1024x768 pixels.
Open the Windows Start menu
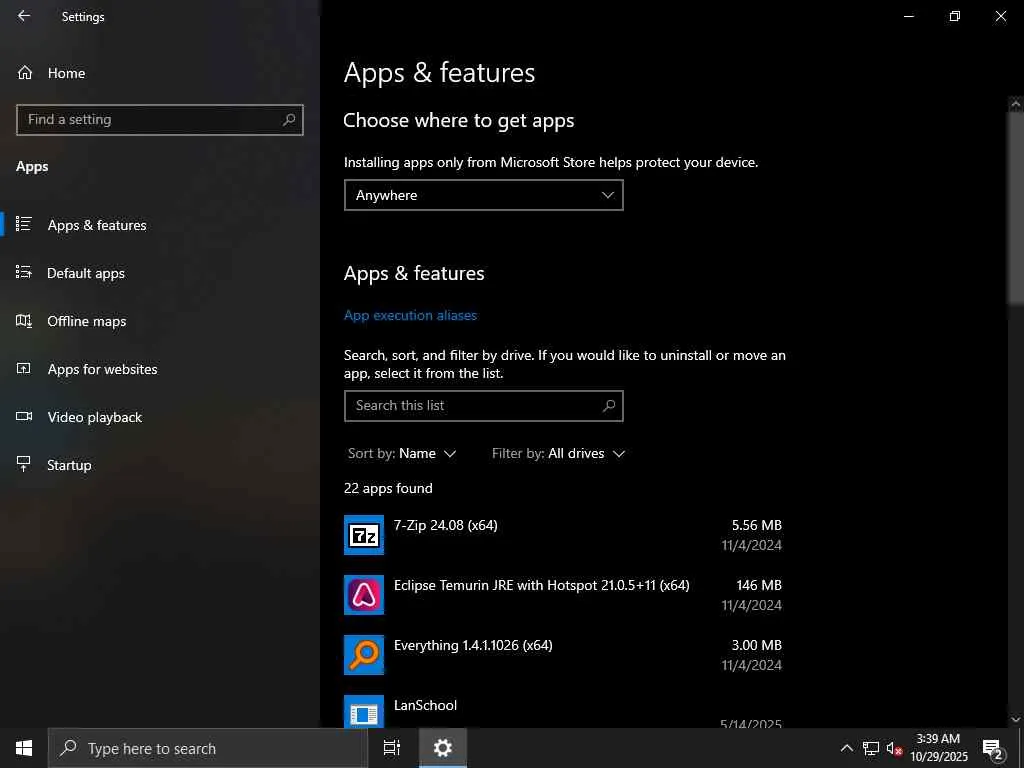click(x=24, y=748)
